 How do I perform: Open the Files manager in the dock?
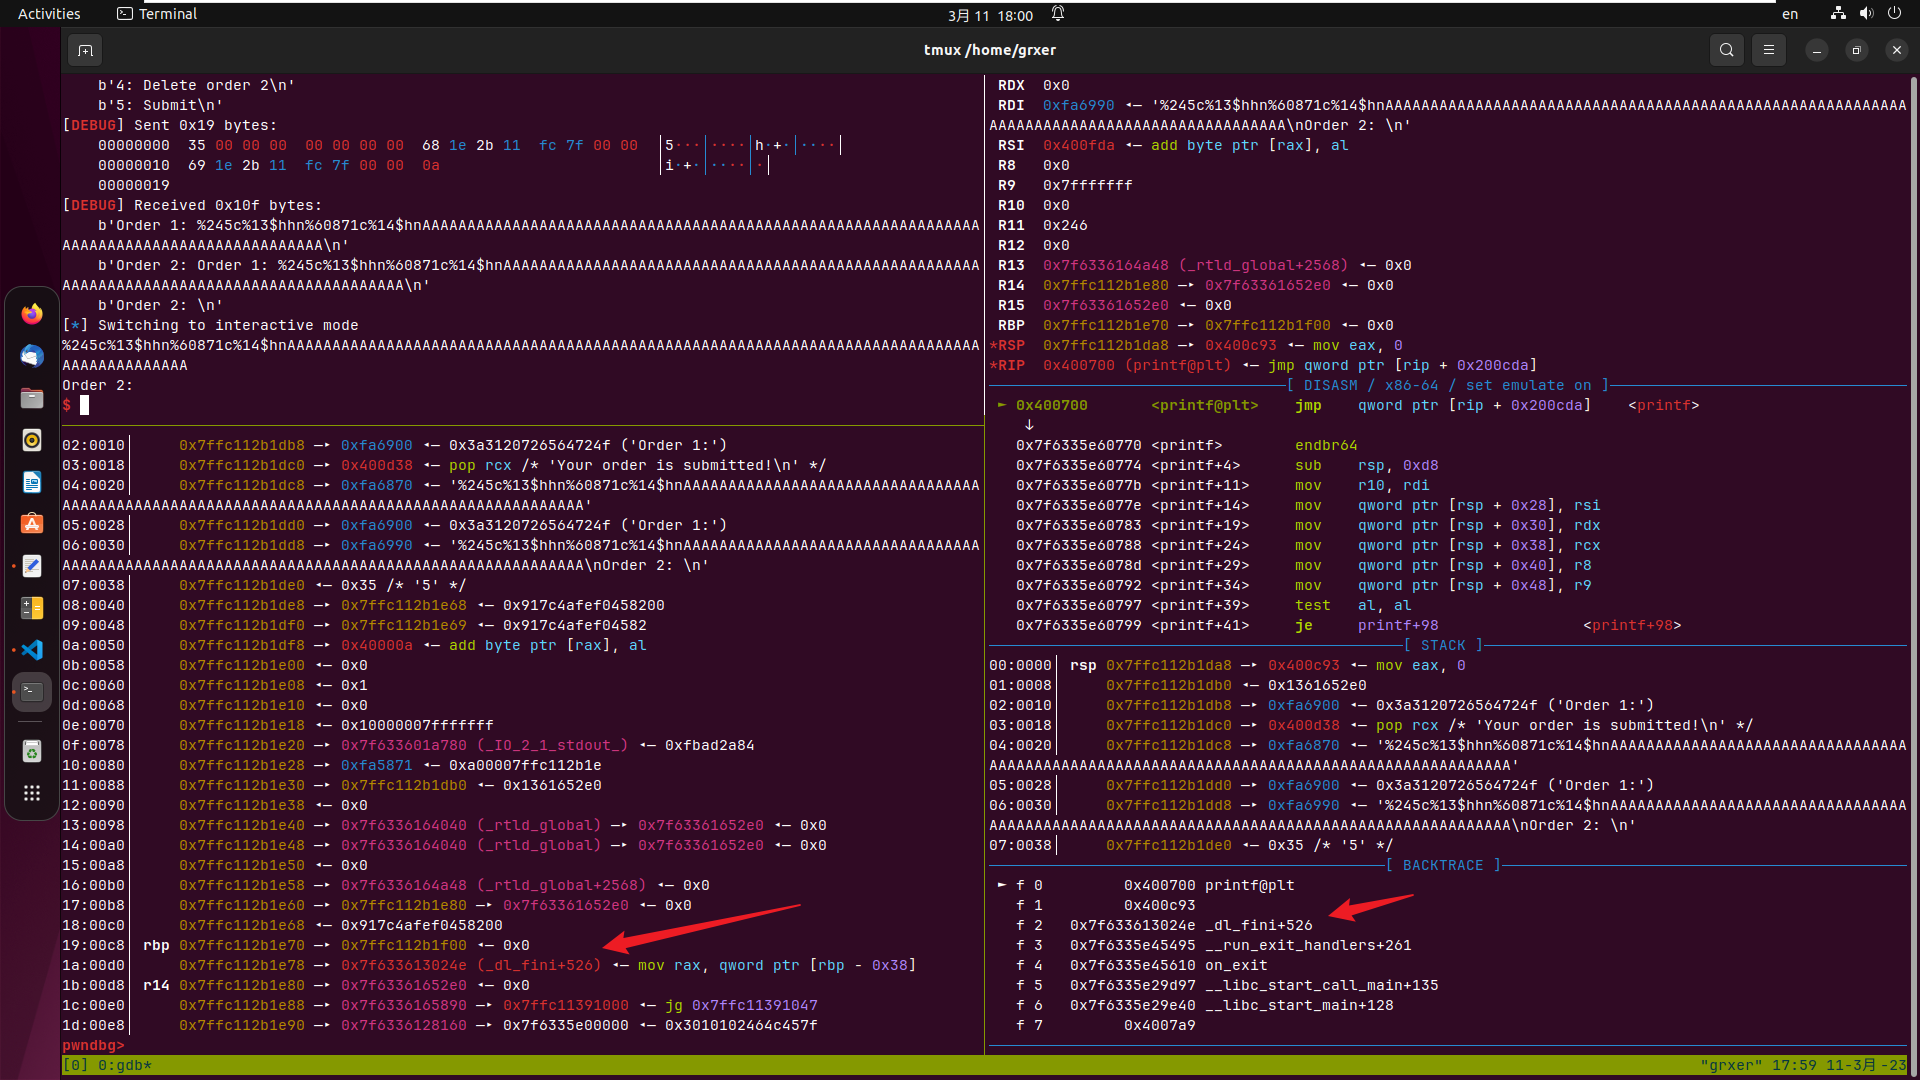(x=32, y=398)
